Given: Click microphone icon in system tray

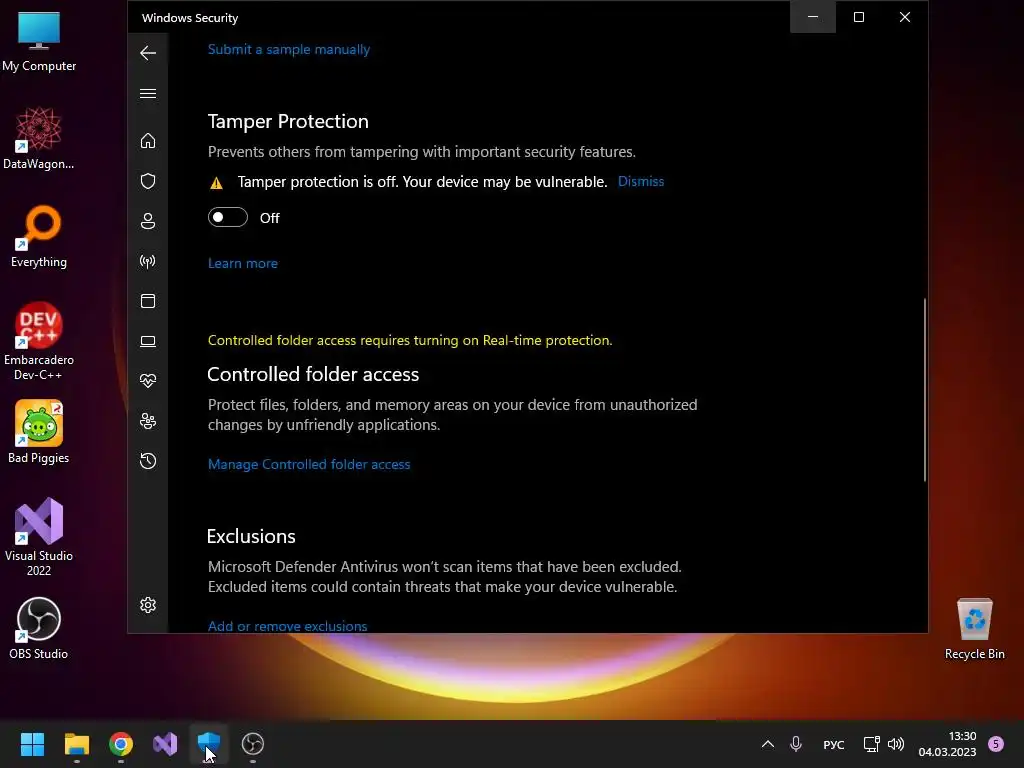Looking at the screenshot, I should [795, 744].
